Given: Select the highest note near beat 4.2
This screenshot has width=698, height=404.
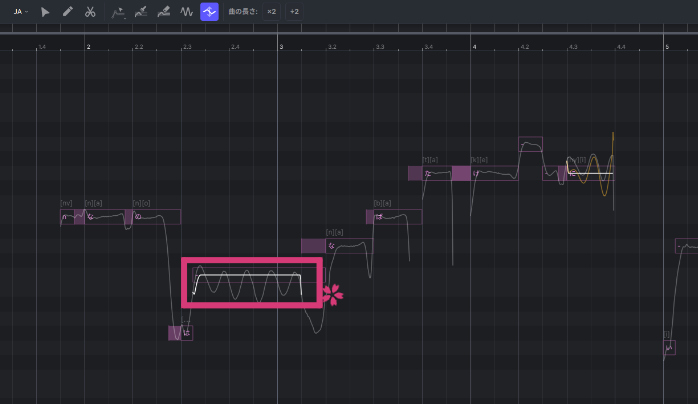Looking at the screenshot, I should (x=530, y=144).
